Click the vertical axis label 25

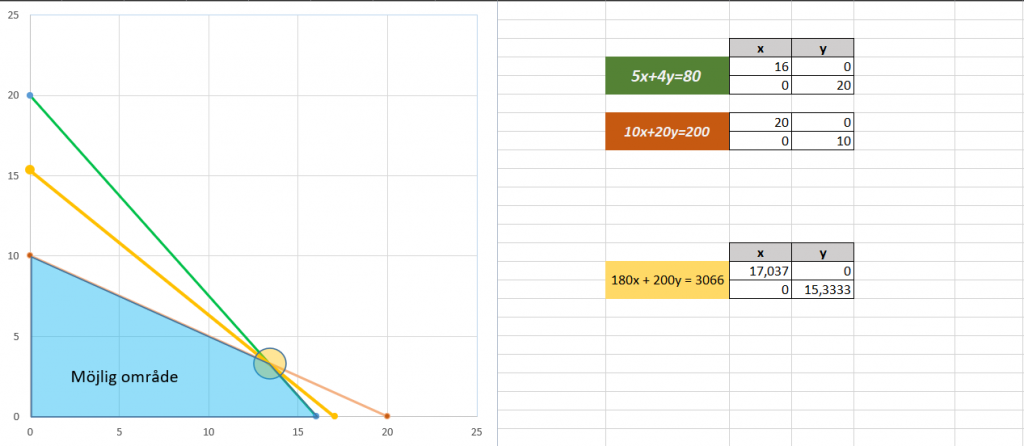click(13, 16)
